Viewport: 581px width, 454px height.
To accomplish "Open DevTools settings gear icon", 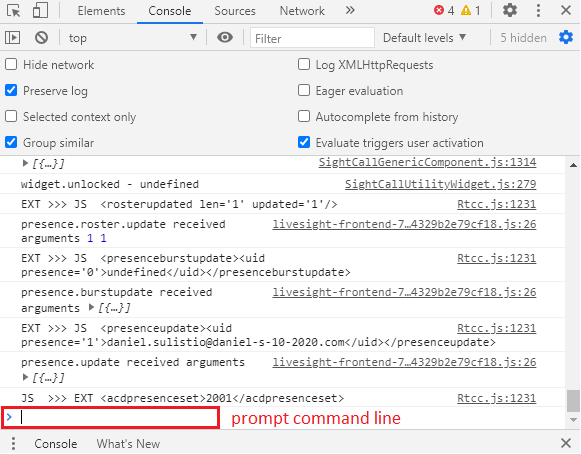I will pyautogui.click(x=510, y=10).
